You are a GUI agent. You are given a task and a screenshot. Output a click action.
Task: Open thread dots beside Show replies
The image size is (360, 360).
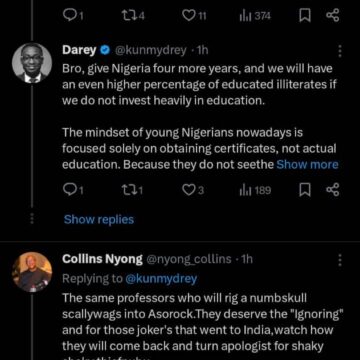(x=32, y=219)
